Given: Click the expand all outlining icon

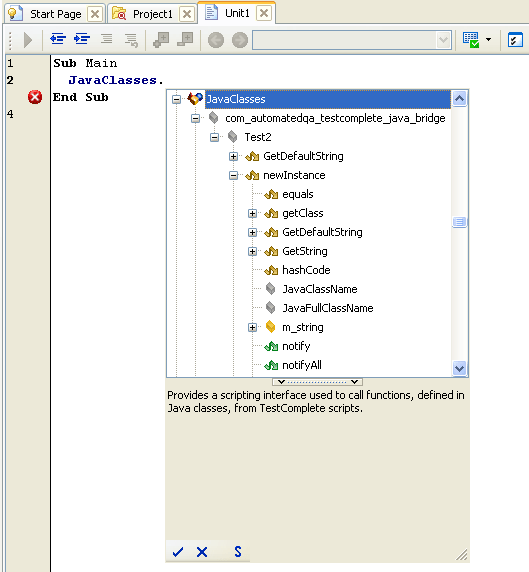Looking at the screenshot, I should point(161,39).
